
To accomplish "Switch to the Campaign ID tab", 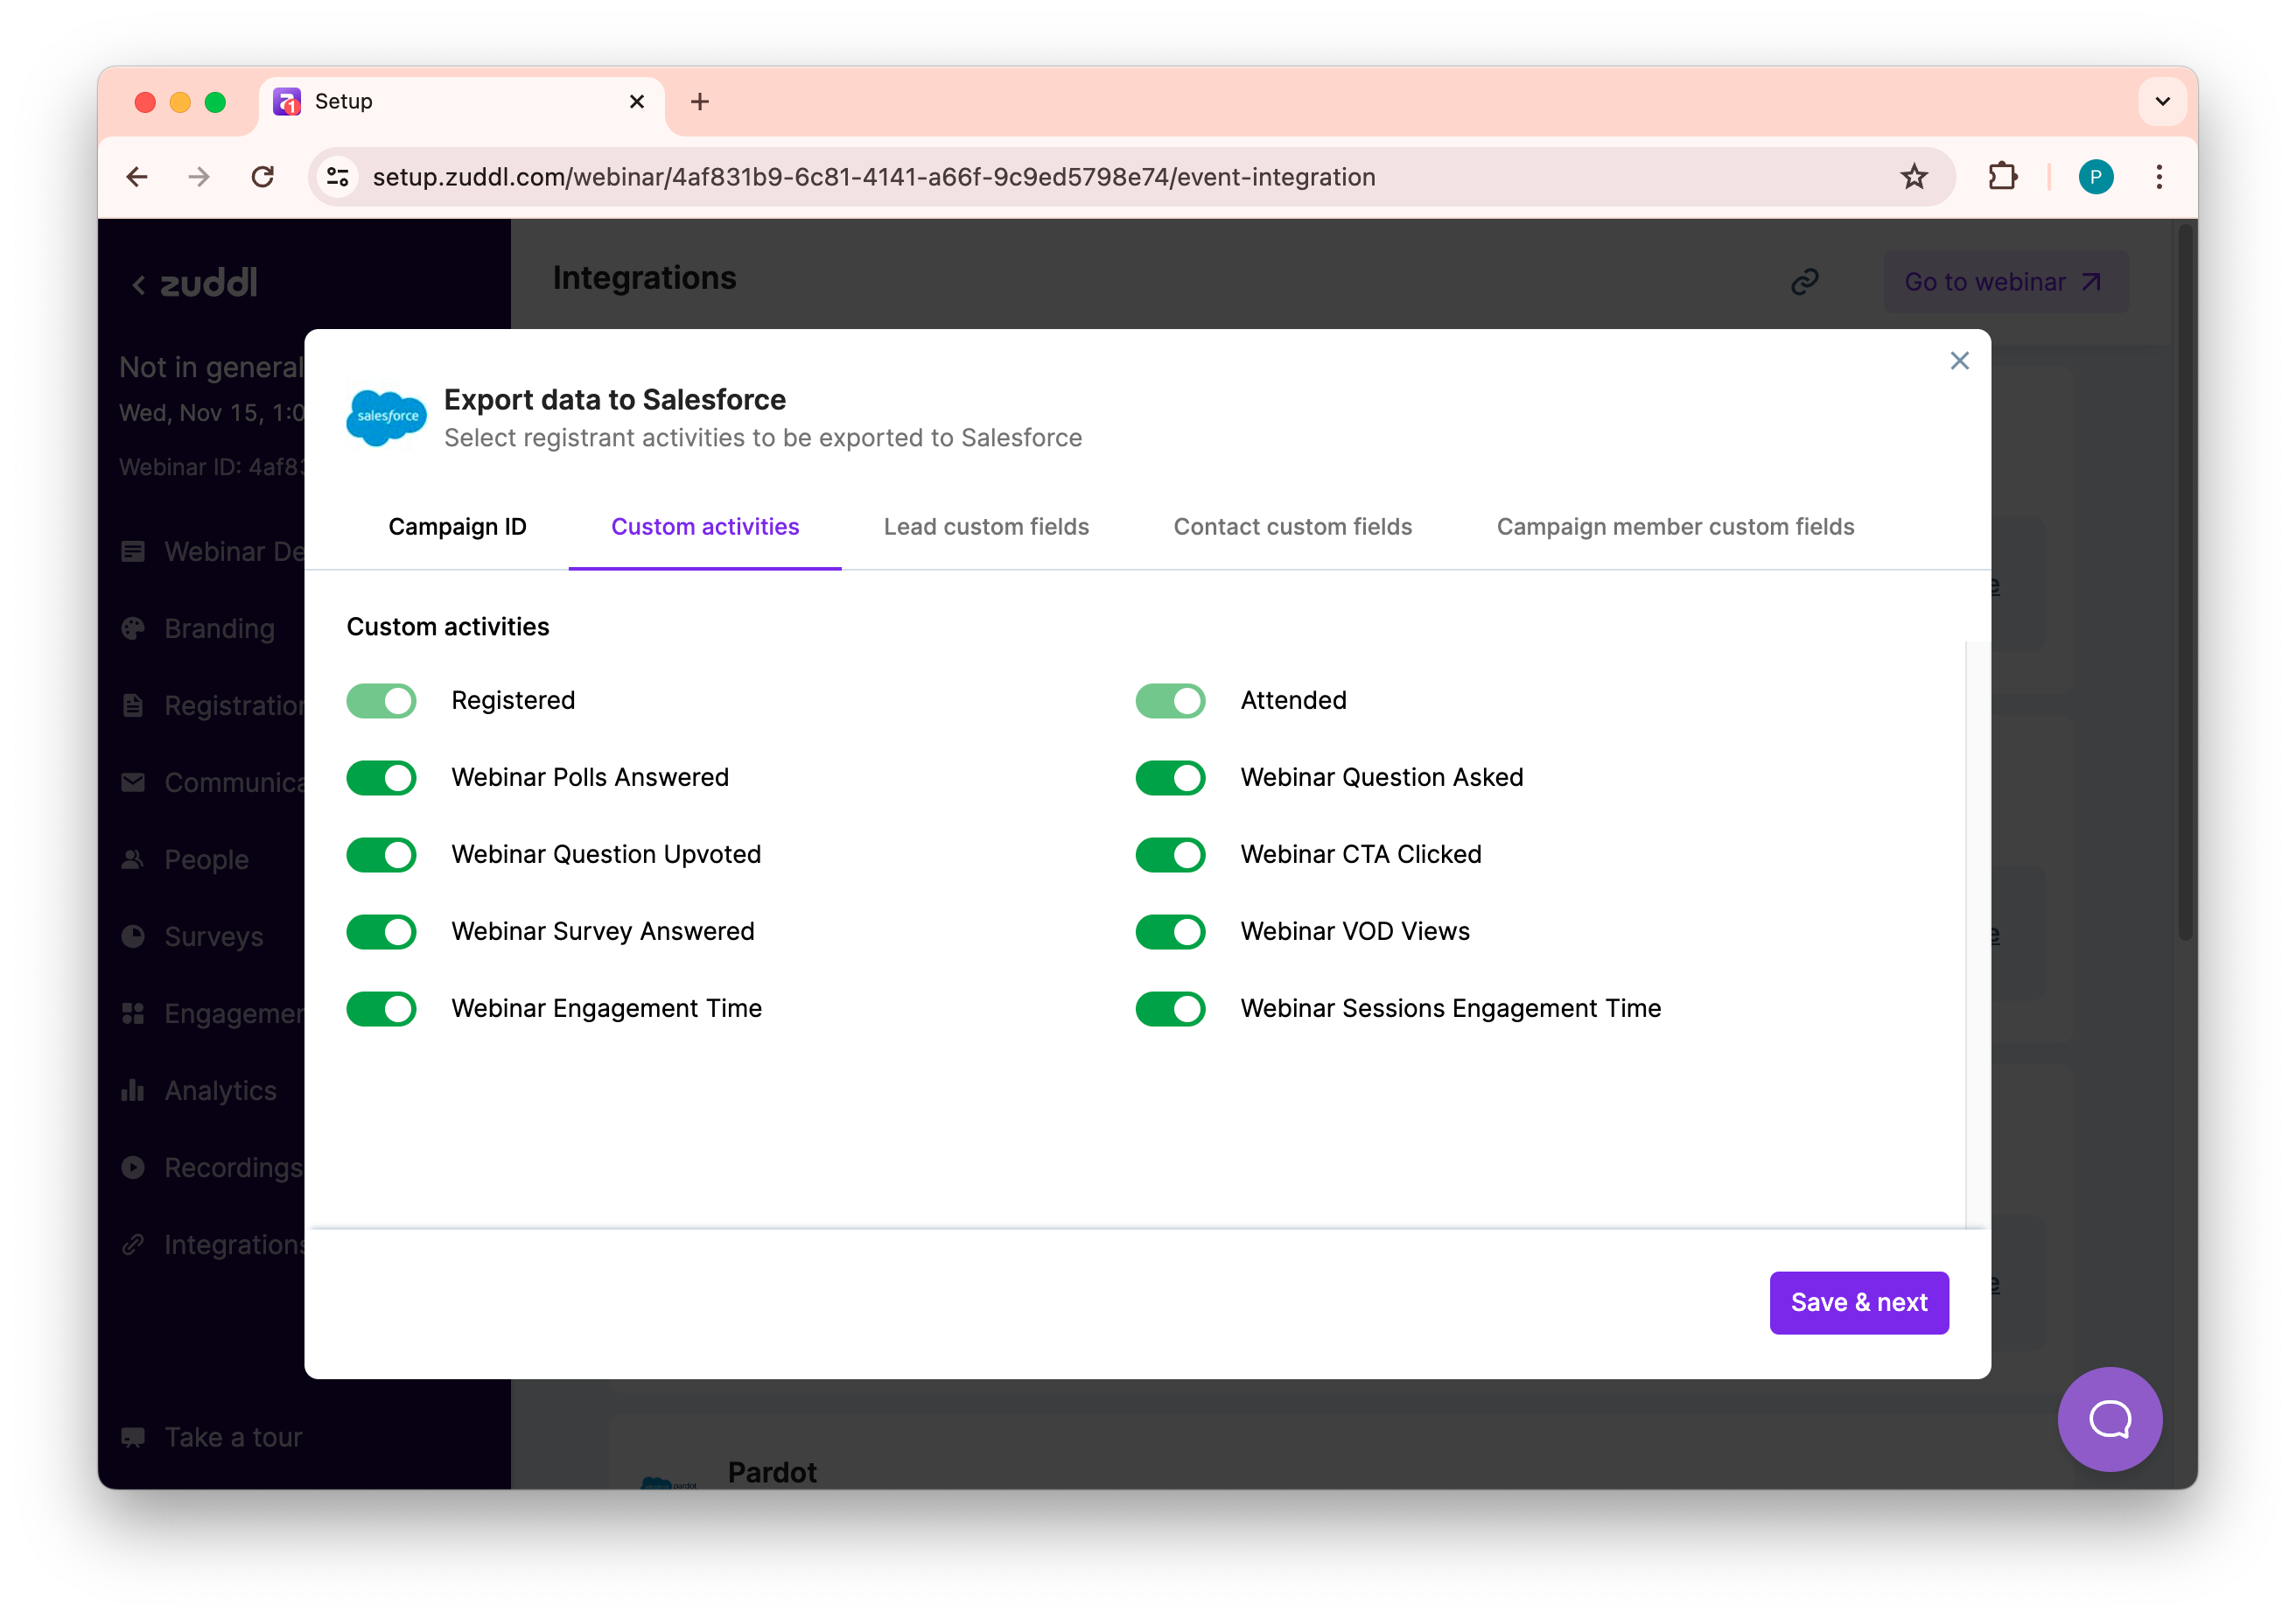I will (457, 527).
